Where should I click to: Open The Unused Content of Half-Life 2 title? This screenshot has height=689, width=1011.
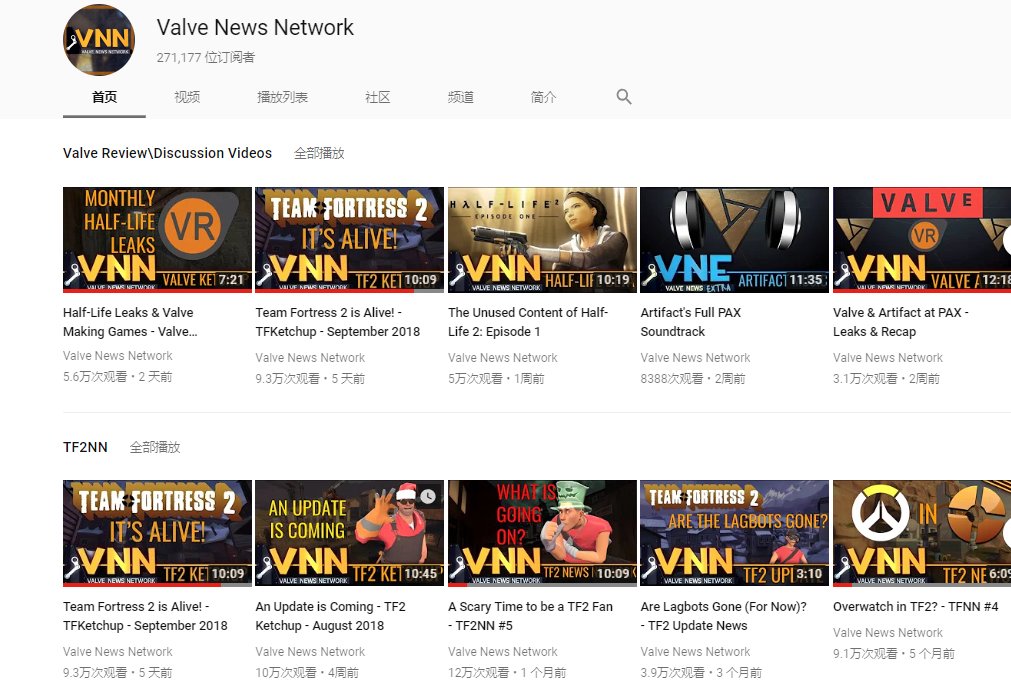click(x=528, y=322)
